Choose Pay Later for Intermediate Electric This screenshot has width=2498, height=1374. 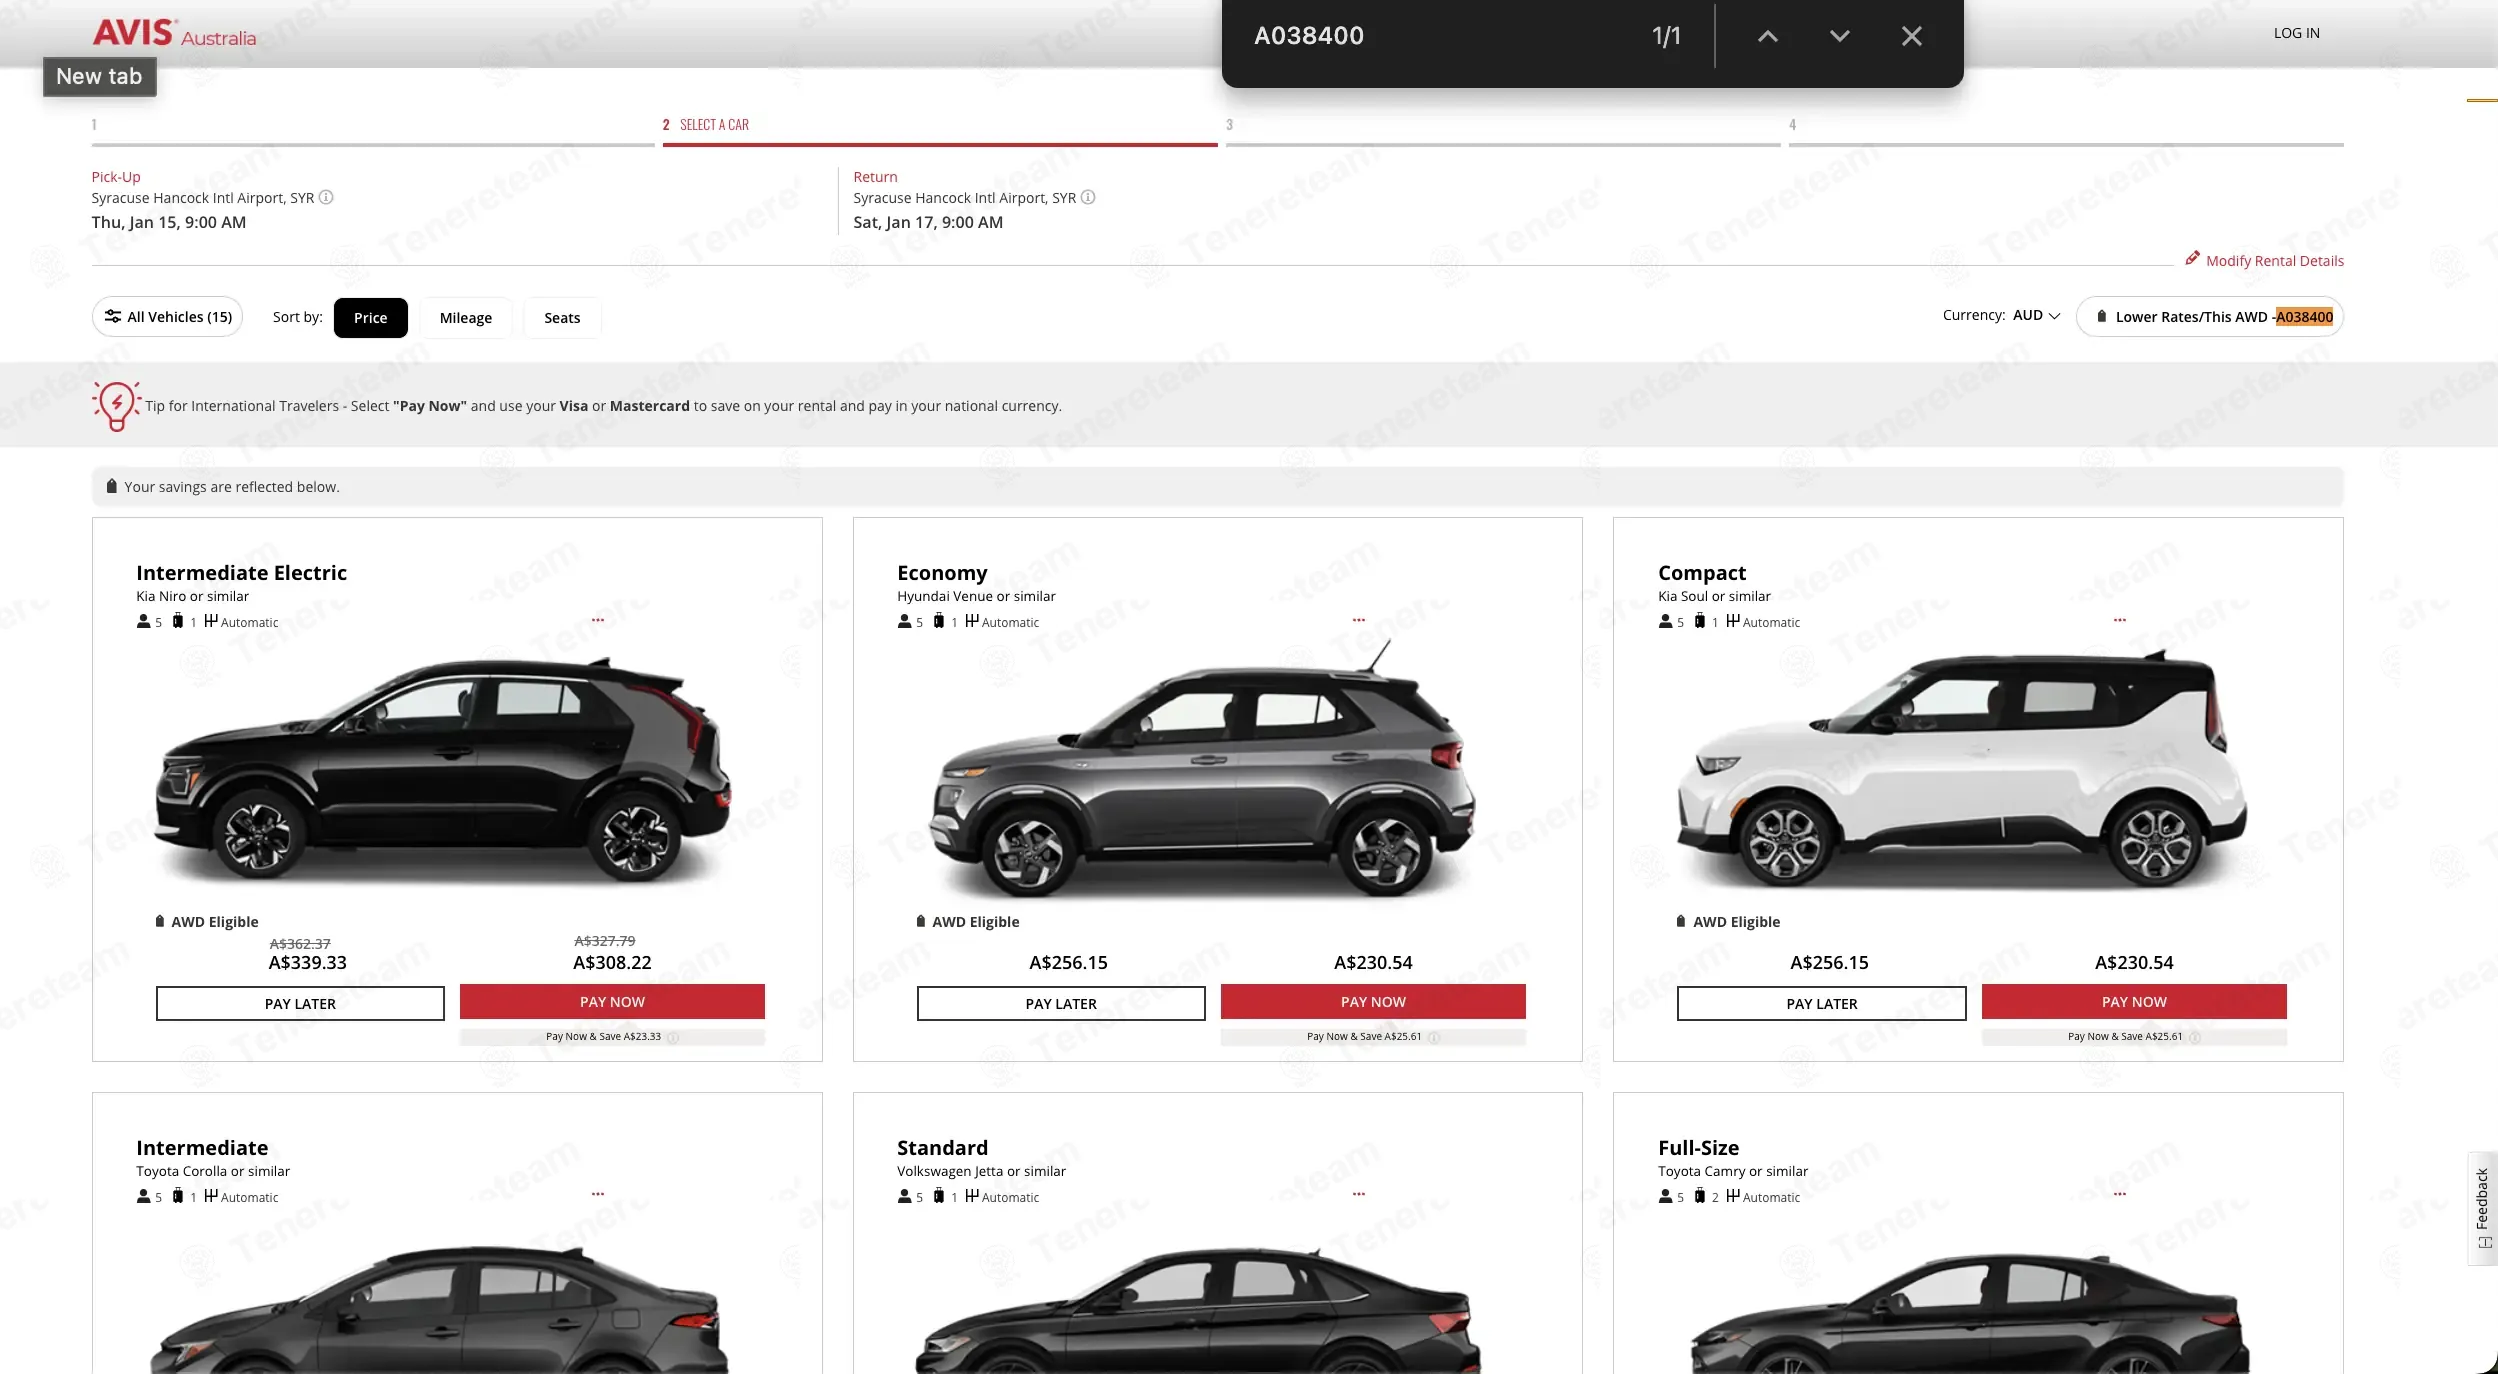point(300,1003)
